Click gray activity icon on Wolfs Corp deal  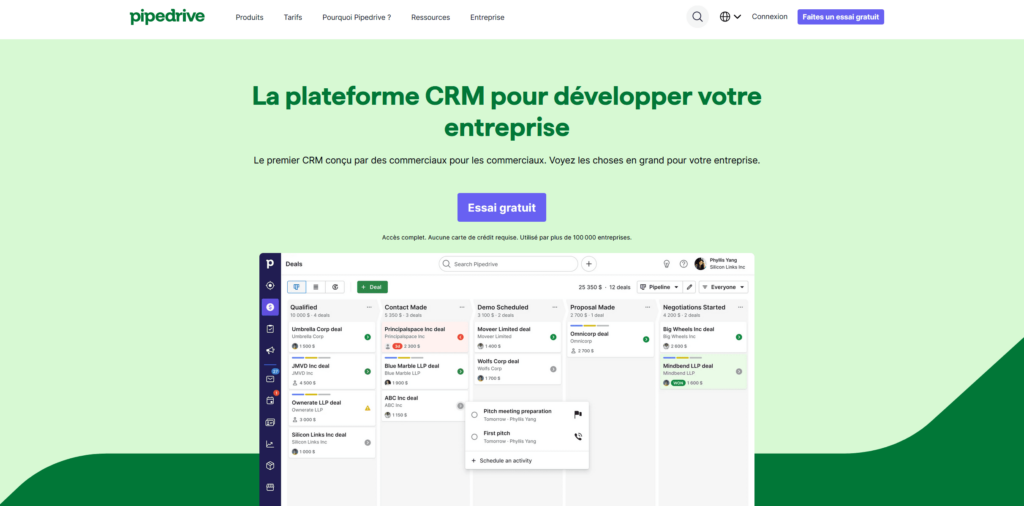coord(553,369)
